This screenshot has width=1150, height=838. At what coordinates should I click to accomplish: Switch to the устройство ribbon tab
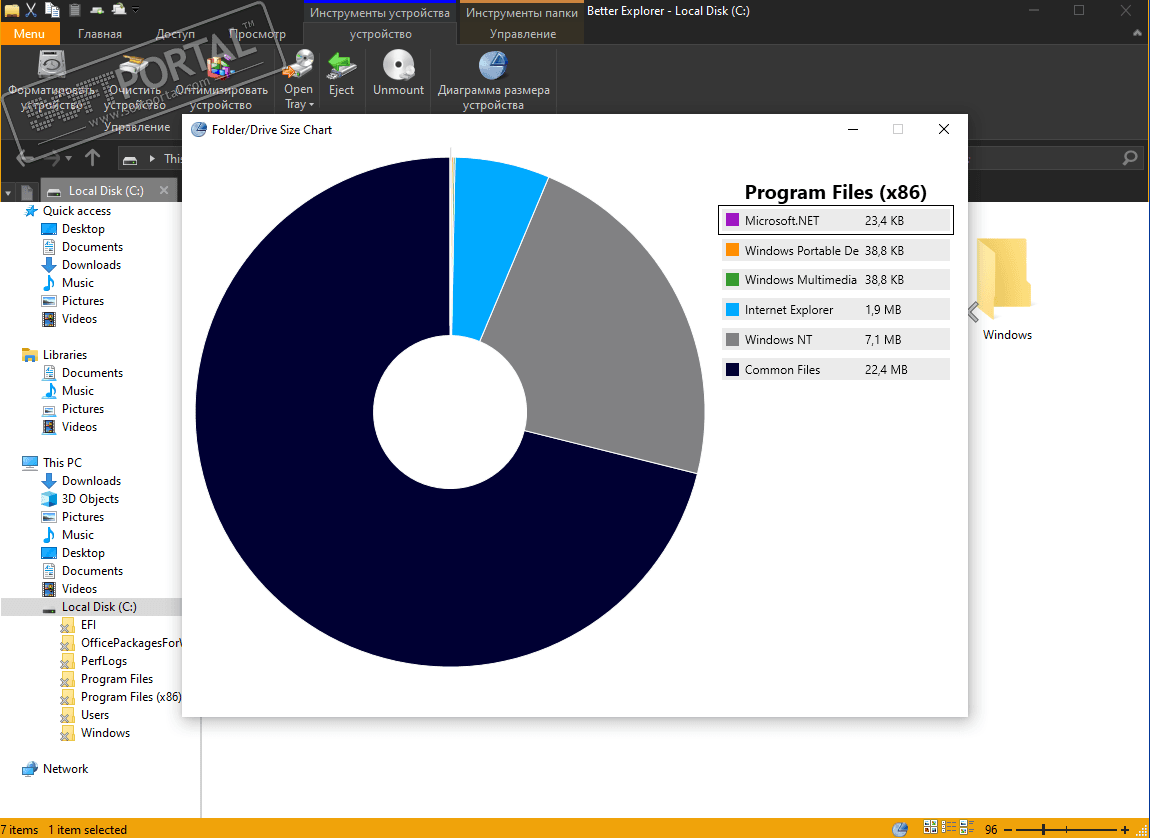pos(380,34)
